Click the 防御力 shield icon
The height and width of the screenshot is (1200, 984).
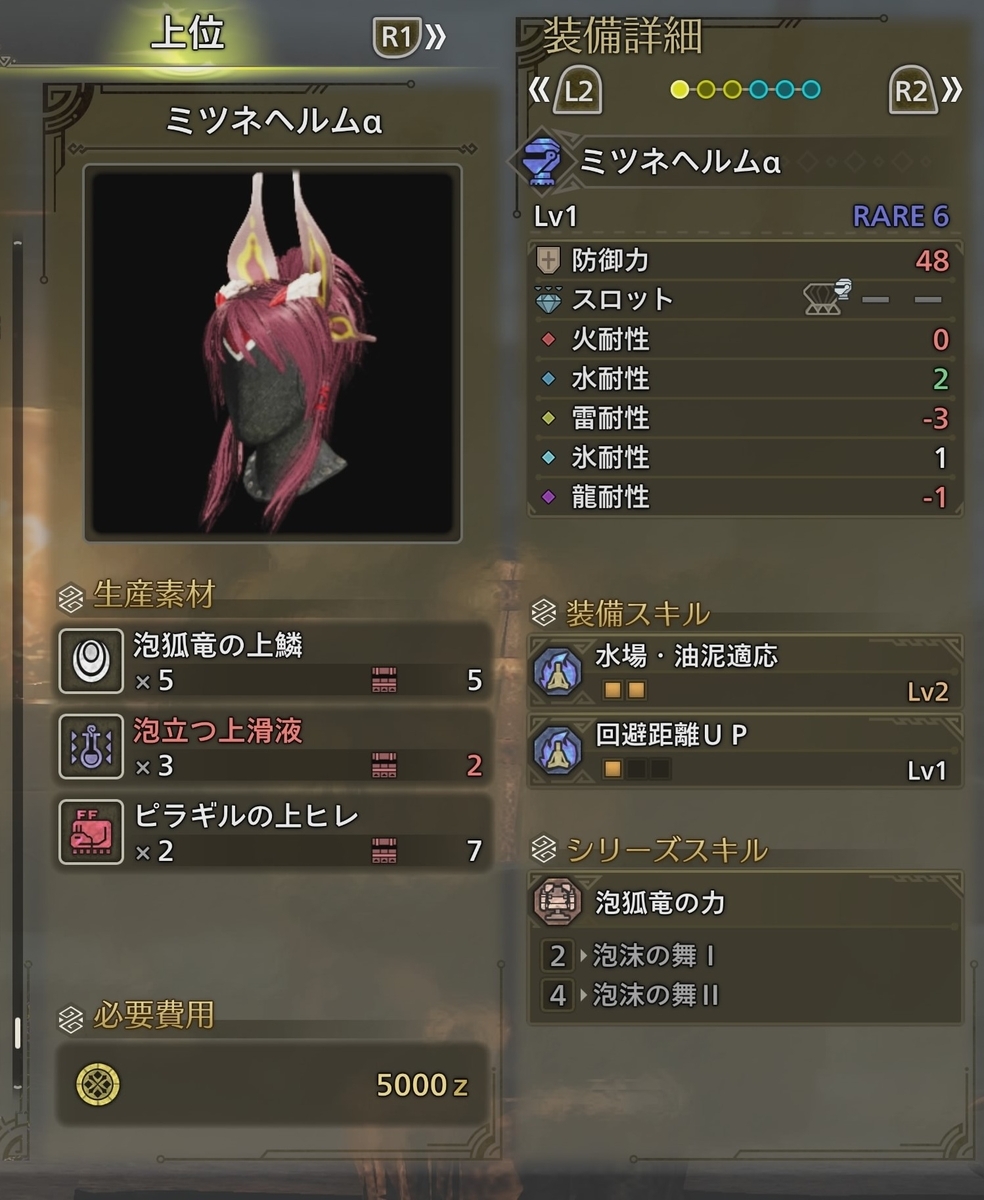pos(549,261)
